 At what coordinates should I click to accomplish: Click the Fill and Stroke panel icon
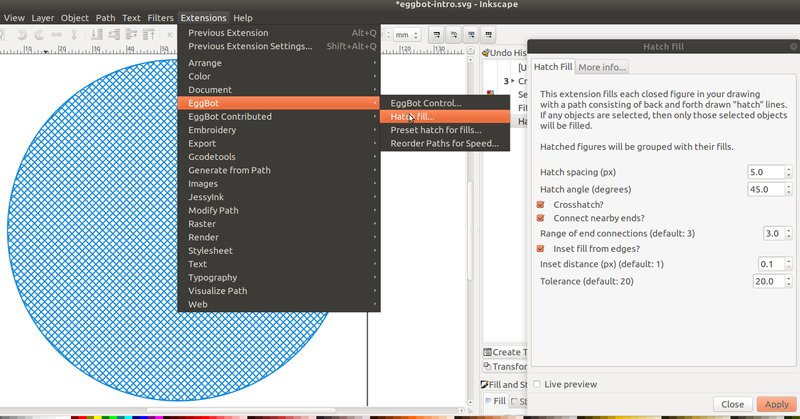point(485,384)
